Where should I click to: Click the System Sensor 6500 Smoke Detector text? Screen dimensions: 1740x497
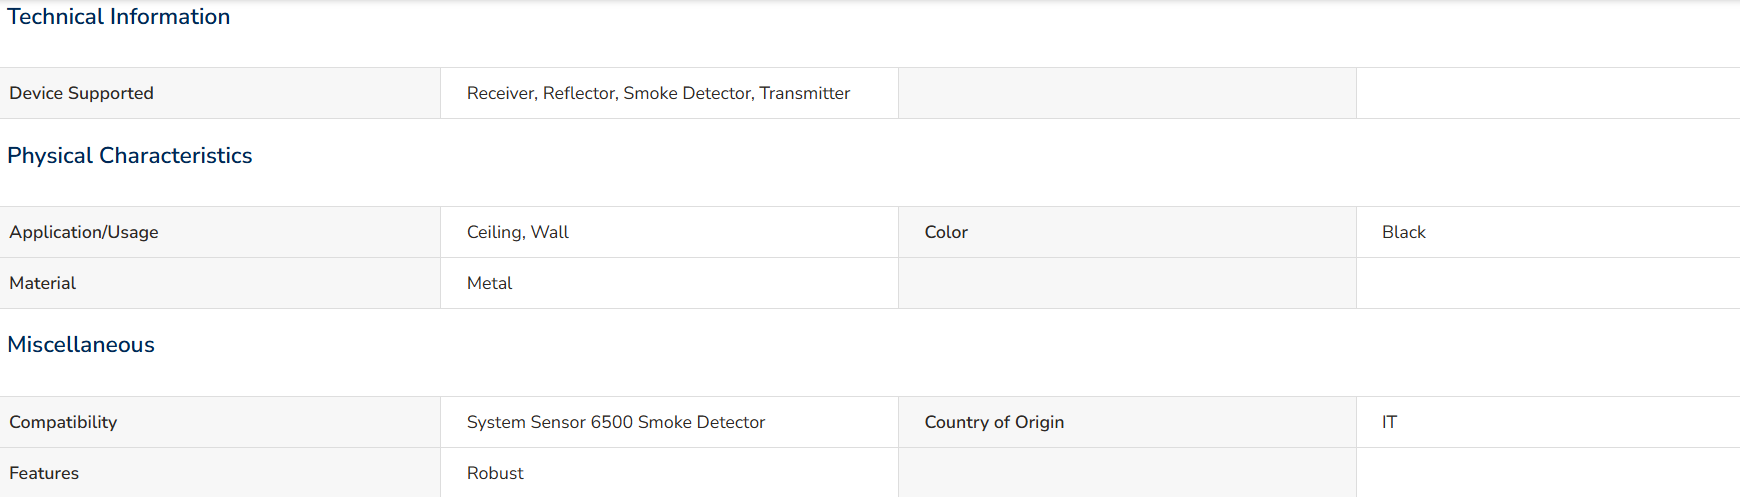coord(616,422)
